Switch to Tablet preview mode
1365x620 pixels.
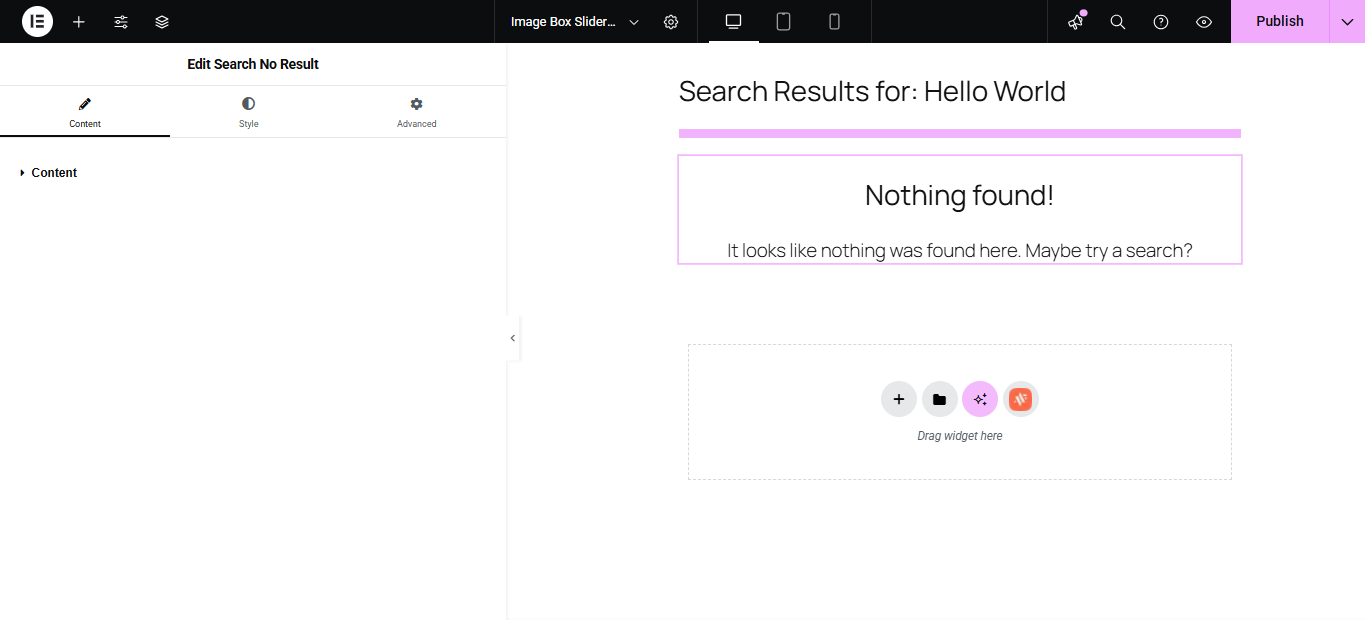pyautogui.click(x=784, y=21)
